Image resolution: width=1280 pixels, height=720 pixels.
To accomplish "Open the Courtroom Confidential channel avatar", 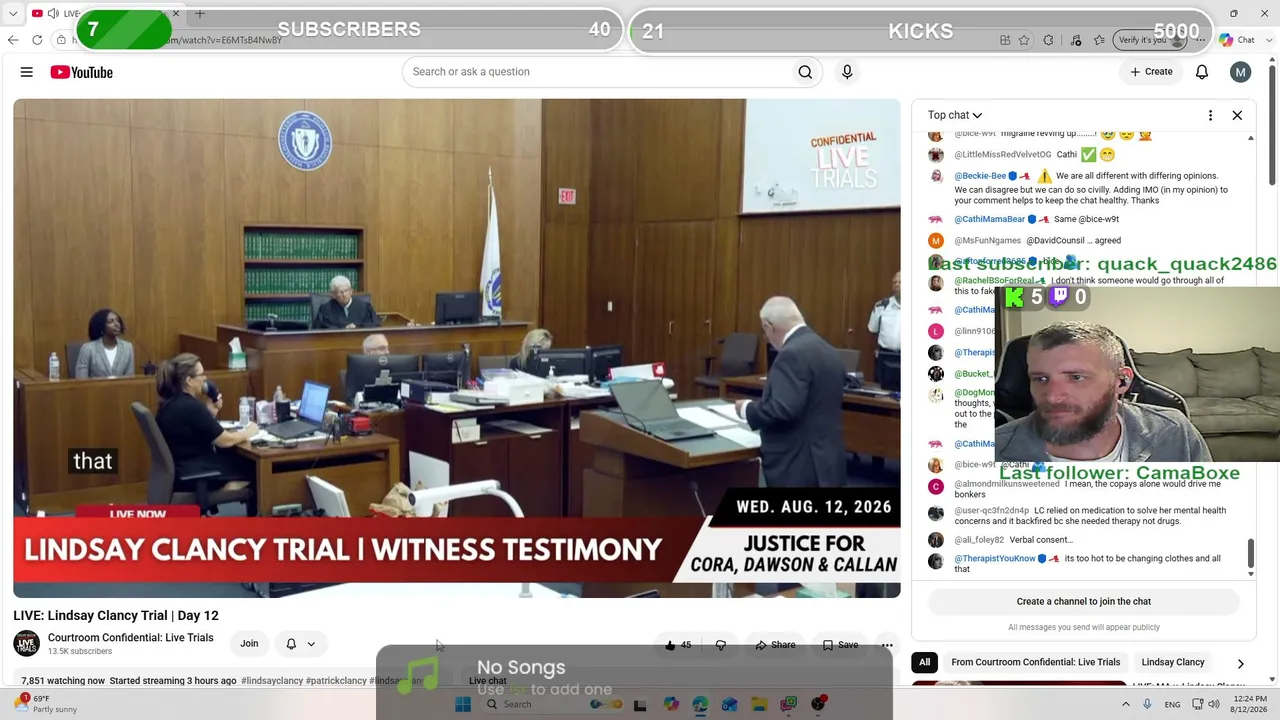I will point(26,644).
